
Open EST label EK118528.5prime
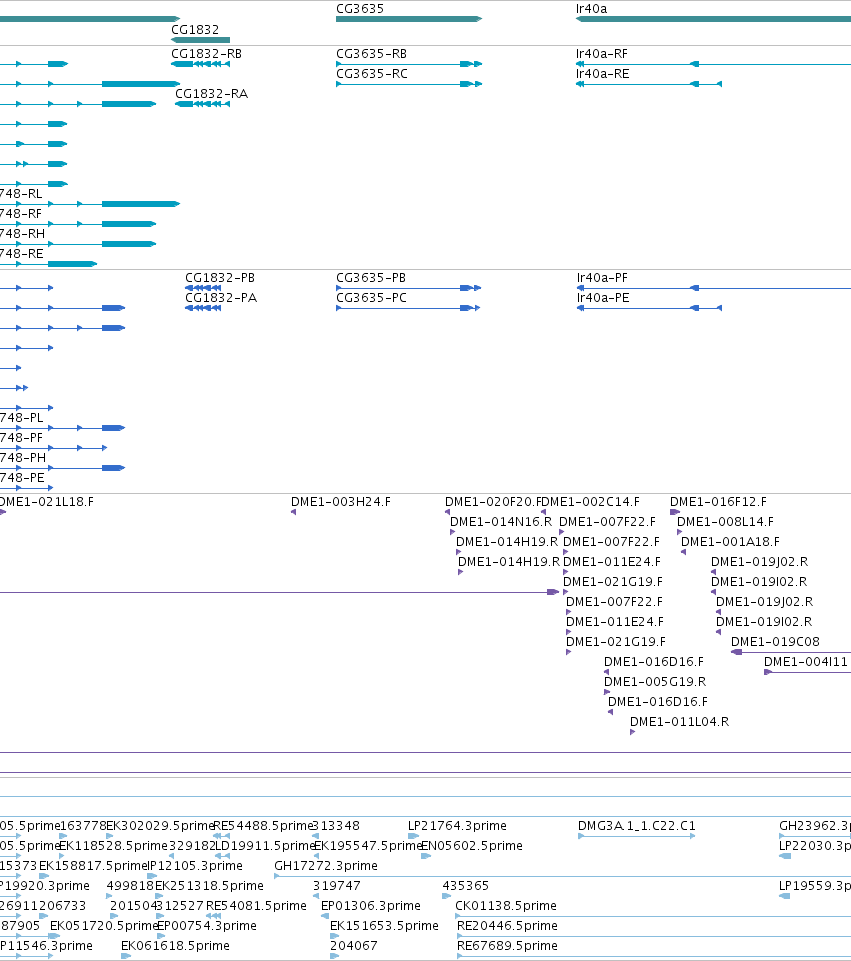[113, 846]
